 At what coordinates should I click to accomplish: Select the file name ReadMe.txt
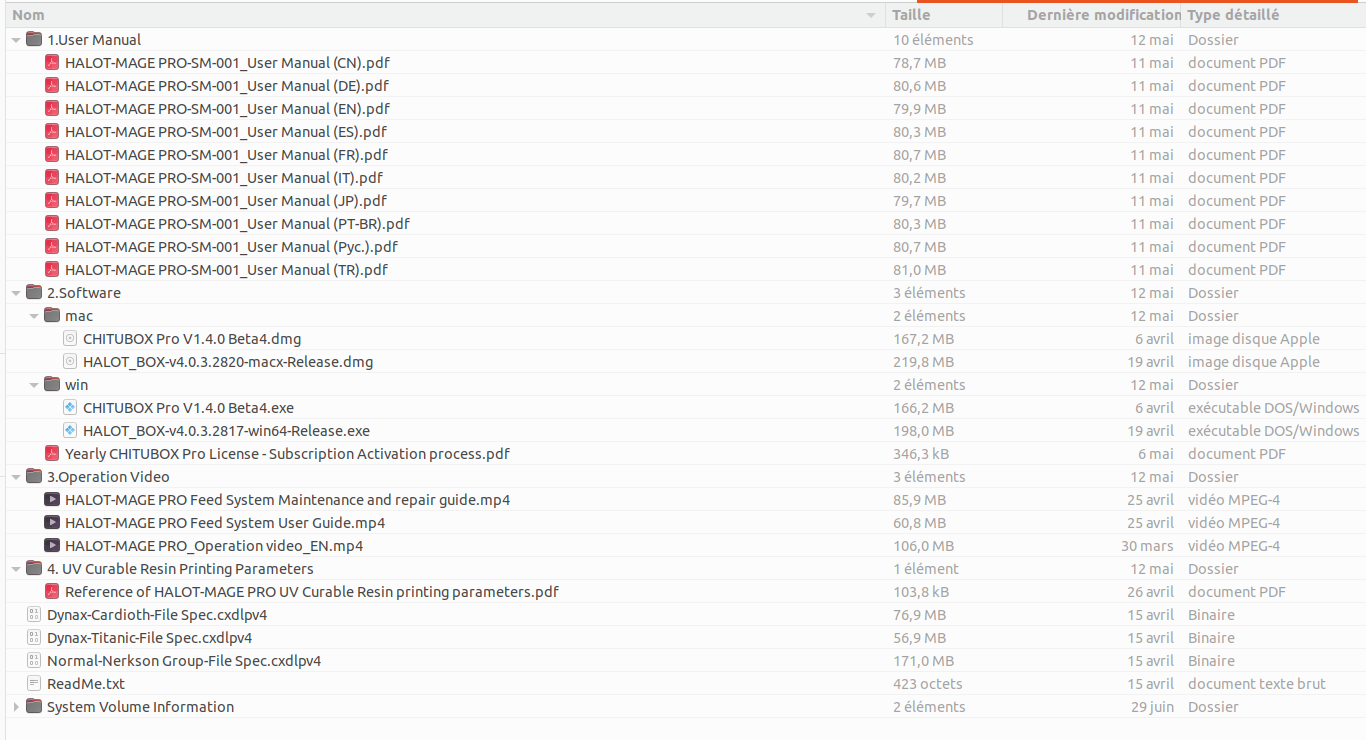86,684
